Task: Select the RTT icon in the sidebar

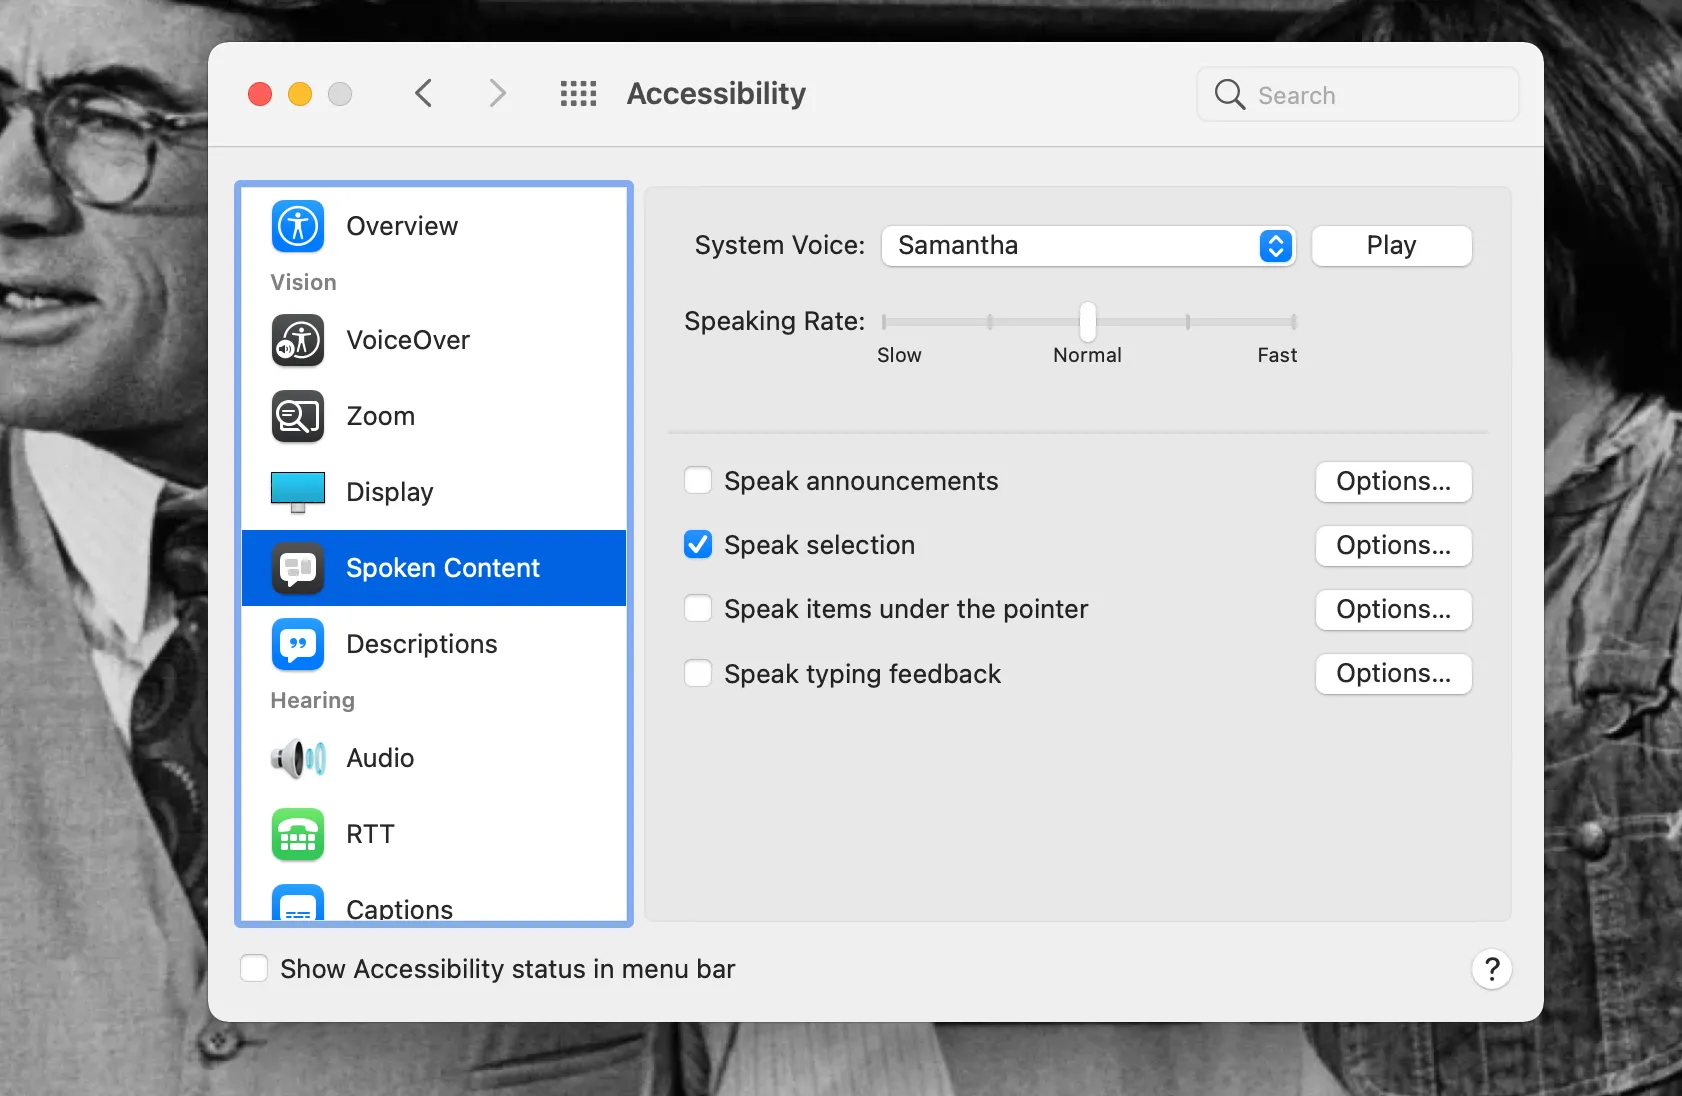Action: [x=297, y=834]
